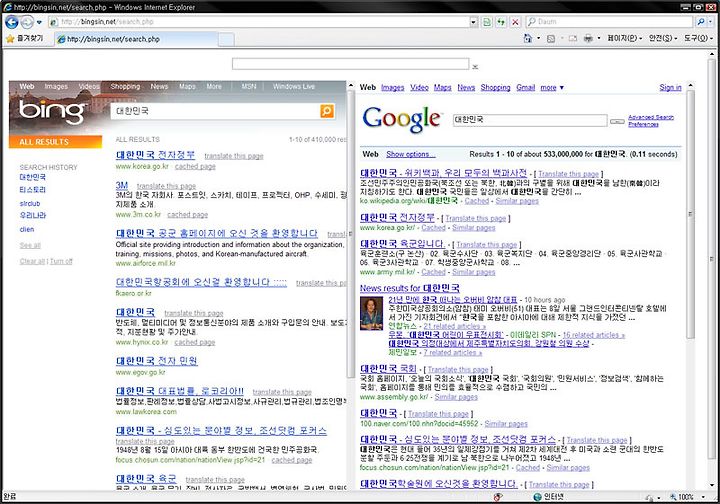This screenshot has height=504, width=720.
Task: Click the Daum search magnifier button
Action: point(700,22)
